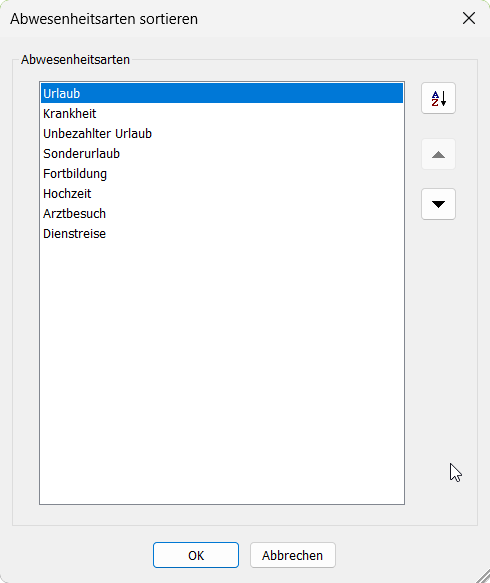The image size is (490, 583).
Task: Click the empty area of the list box
Action: pos(222,372)
